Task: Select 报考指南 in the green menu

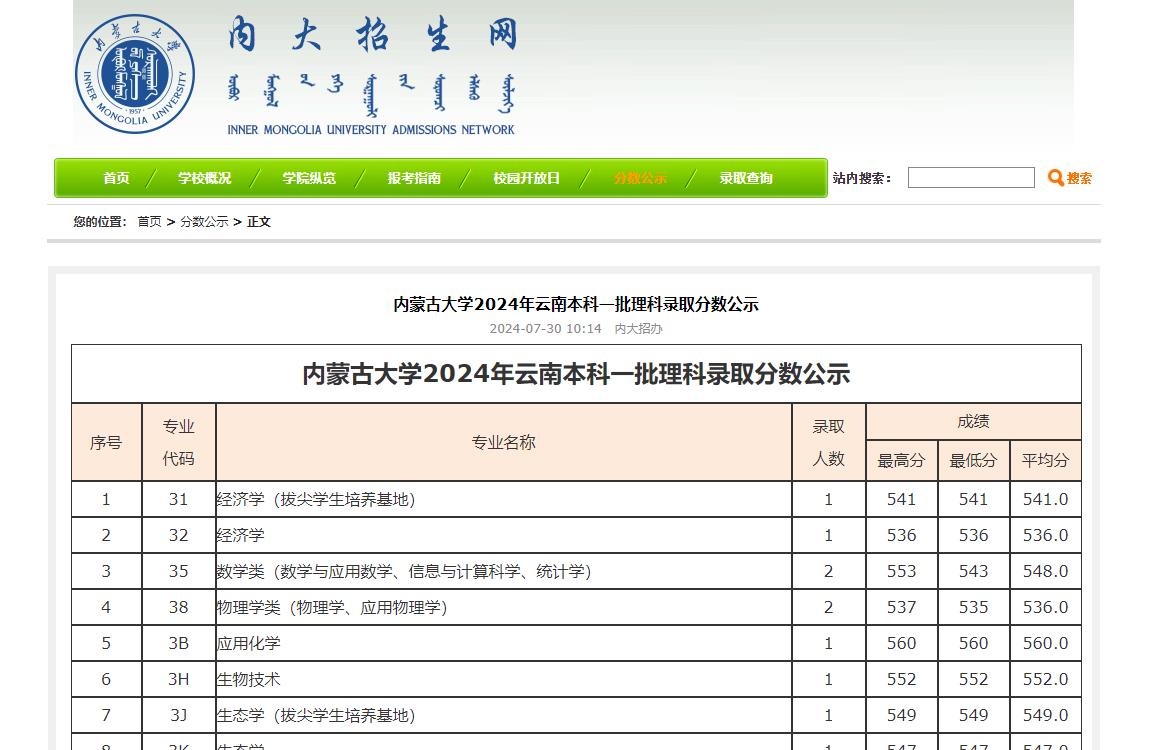Action: 414,178
